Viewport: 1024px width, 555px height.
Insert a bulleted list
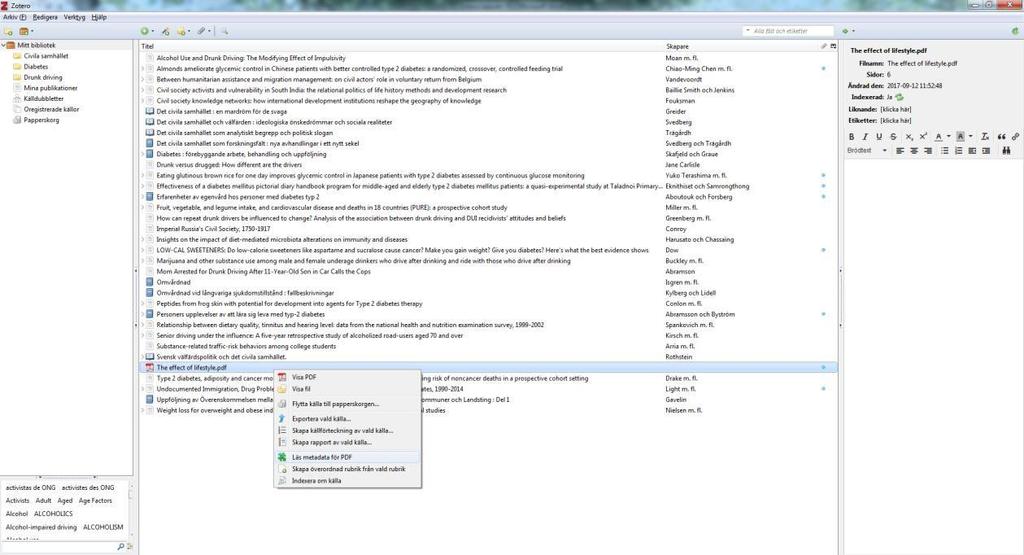click(944, 151)
